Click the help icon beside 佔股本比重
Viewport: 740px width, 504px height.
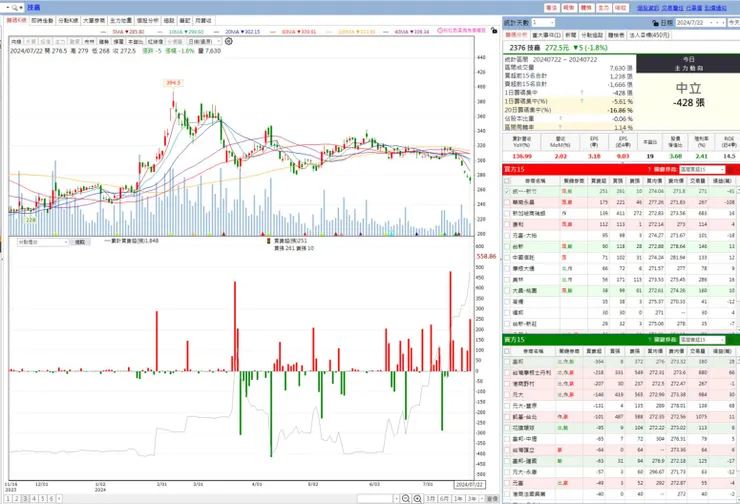point(560,118)
